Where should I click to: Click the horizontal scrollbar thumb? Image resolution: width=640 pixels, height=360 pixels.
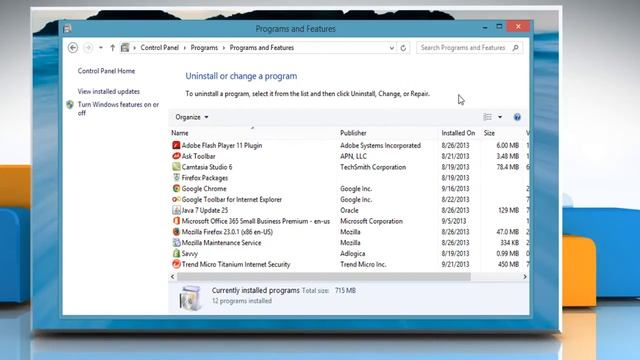[x=324, y=277]
